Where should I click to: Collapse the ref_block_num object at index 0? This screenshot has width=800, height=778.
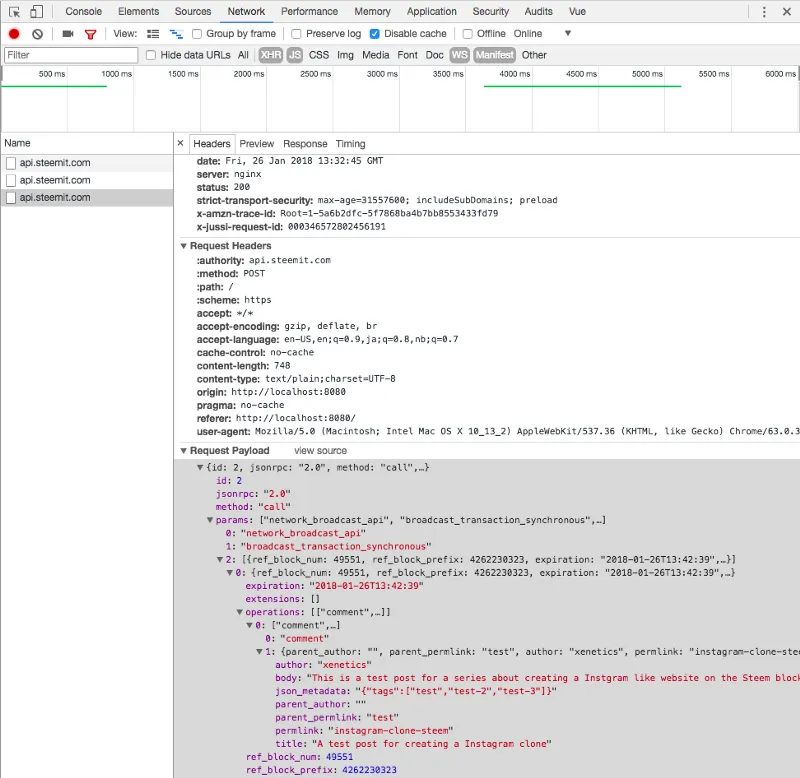click(x=230, y=573)
